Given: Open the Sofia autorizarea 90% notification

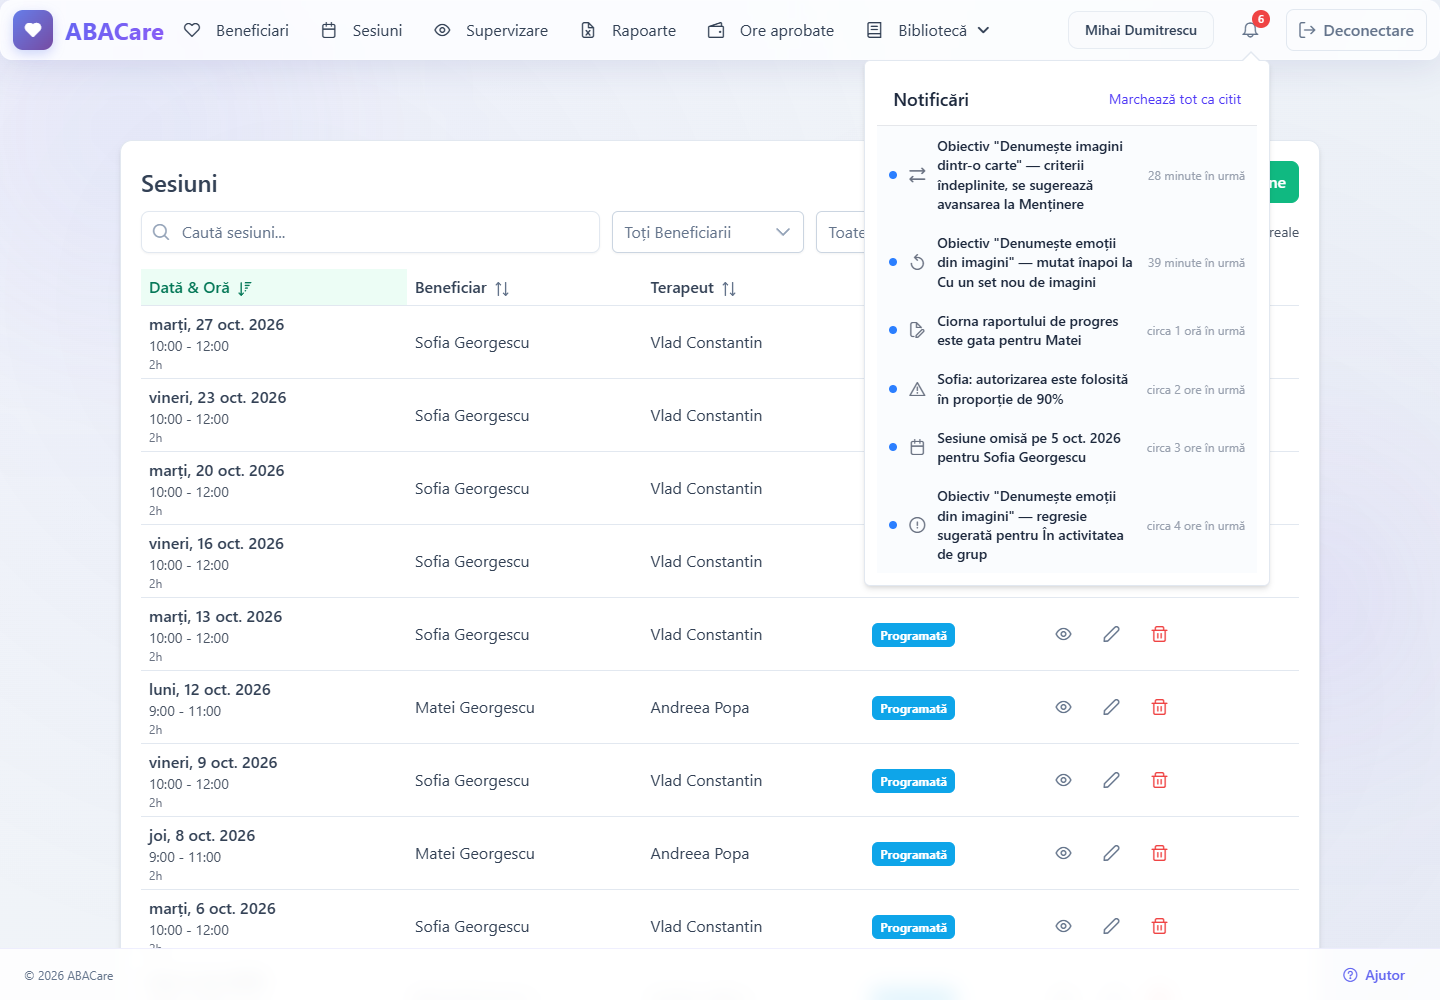Looking at the screenshot, I should click(1067, 389).
